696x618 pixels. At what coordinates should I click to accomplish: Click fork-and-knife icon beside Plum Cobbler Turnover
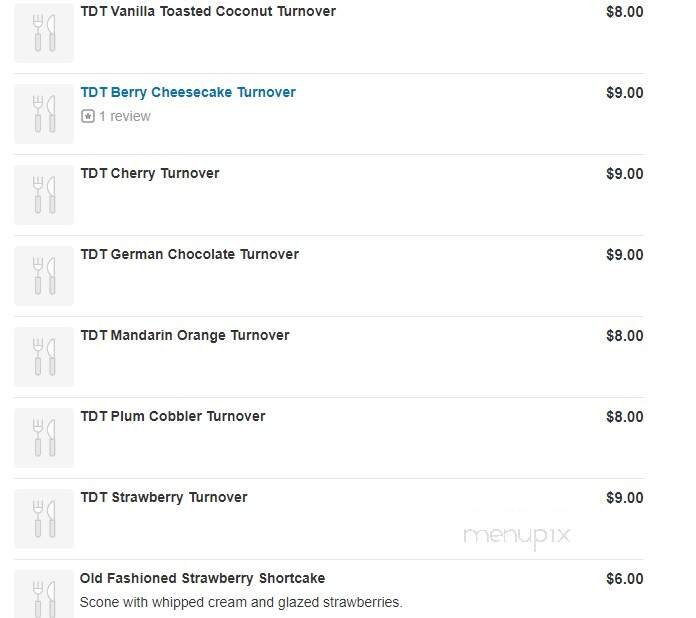(44, 437)
